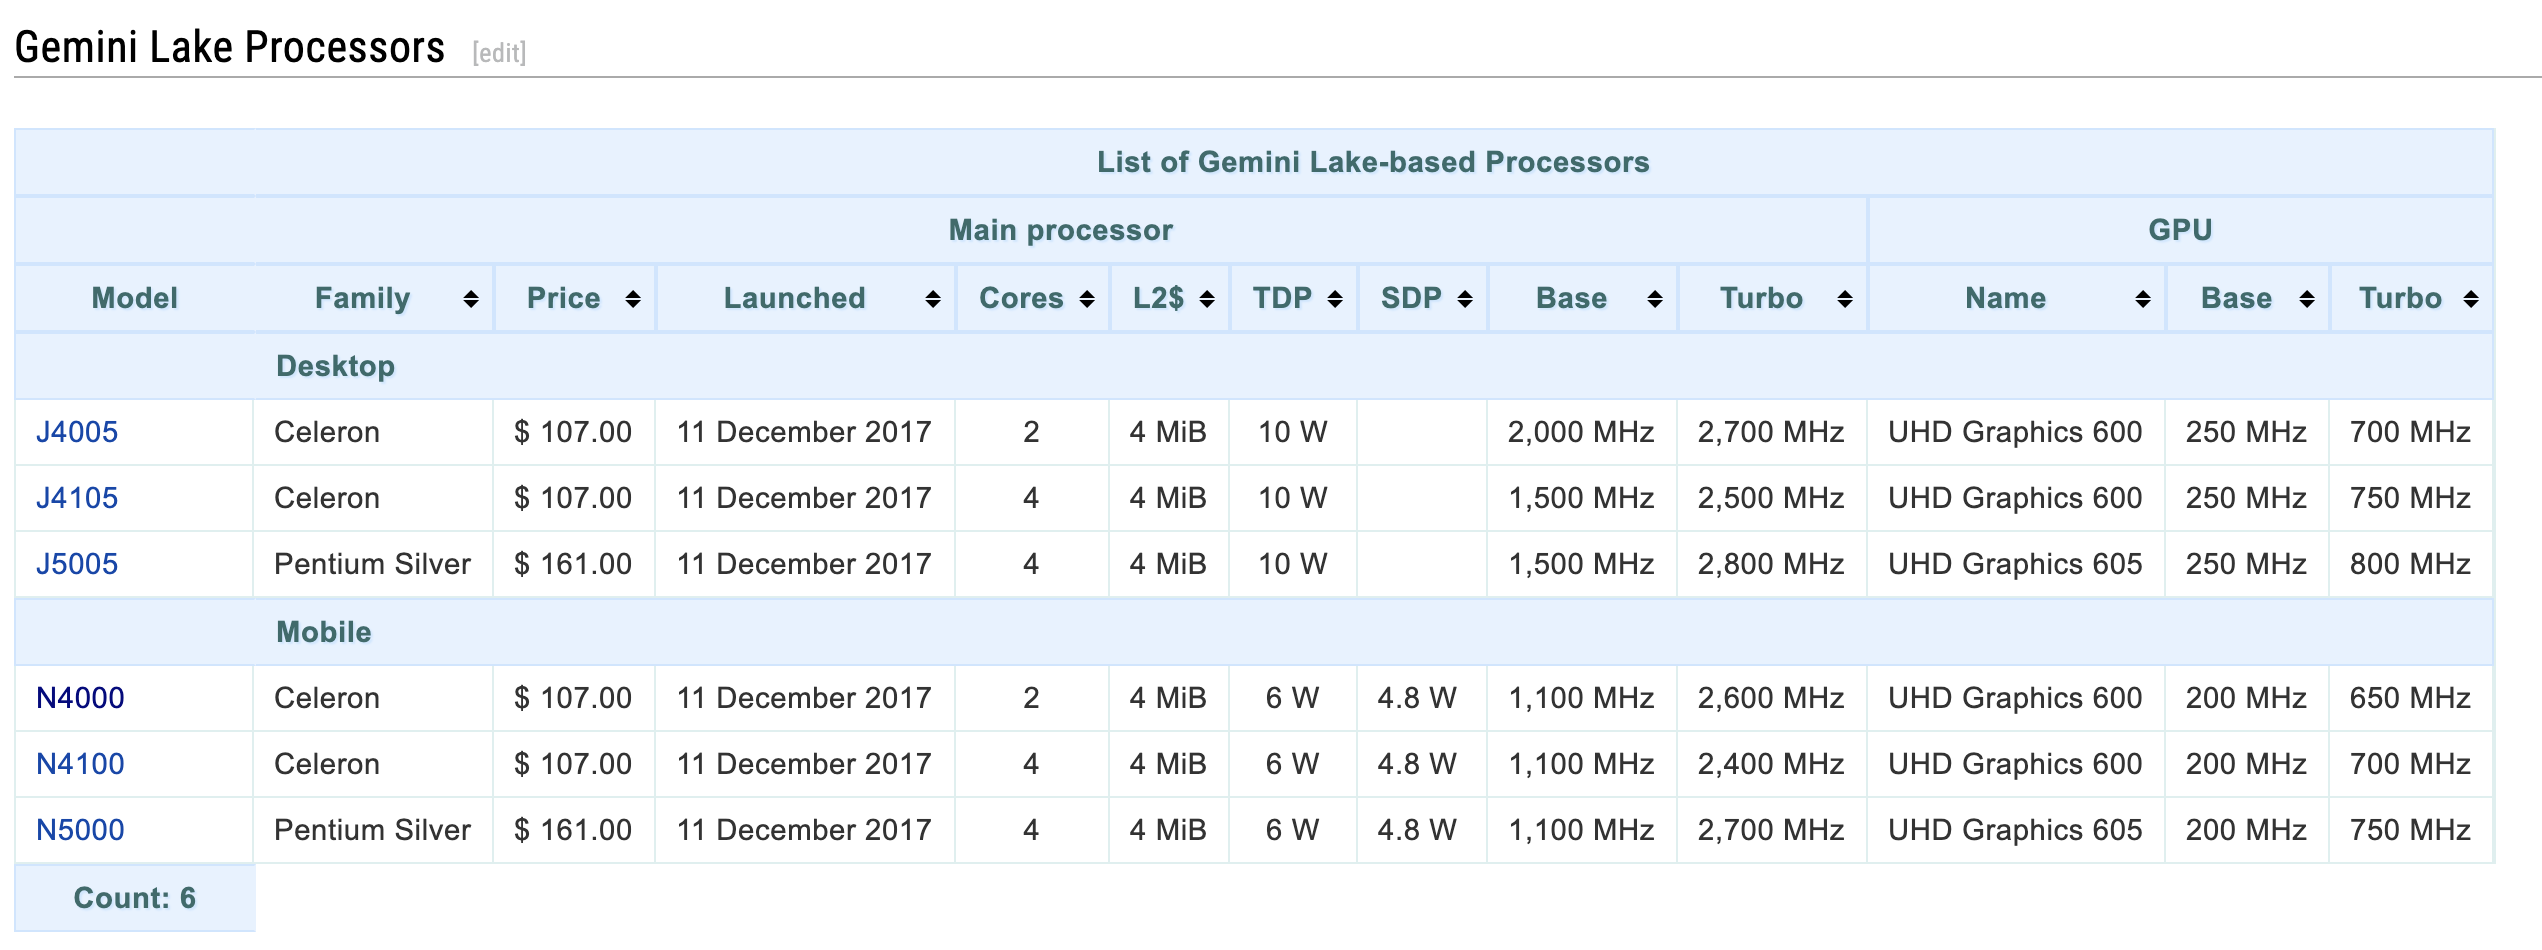The image size is (2542, 950).
Task: Click the "List of Gemini Lake-based Processors" title
Action: click(1373, 162)
